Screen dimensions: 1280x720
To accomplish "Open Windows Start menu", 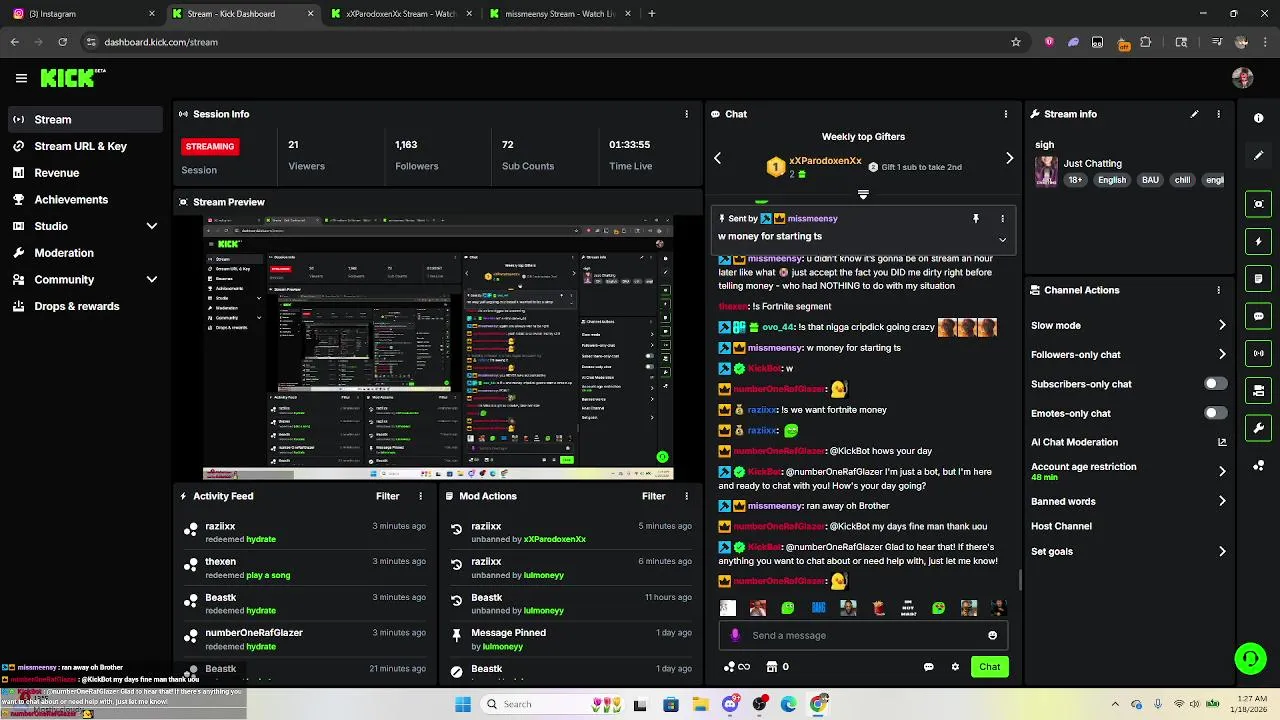I will pyautogui.click(x=462, y=704).
